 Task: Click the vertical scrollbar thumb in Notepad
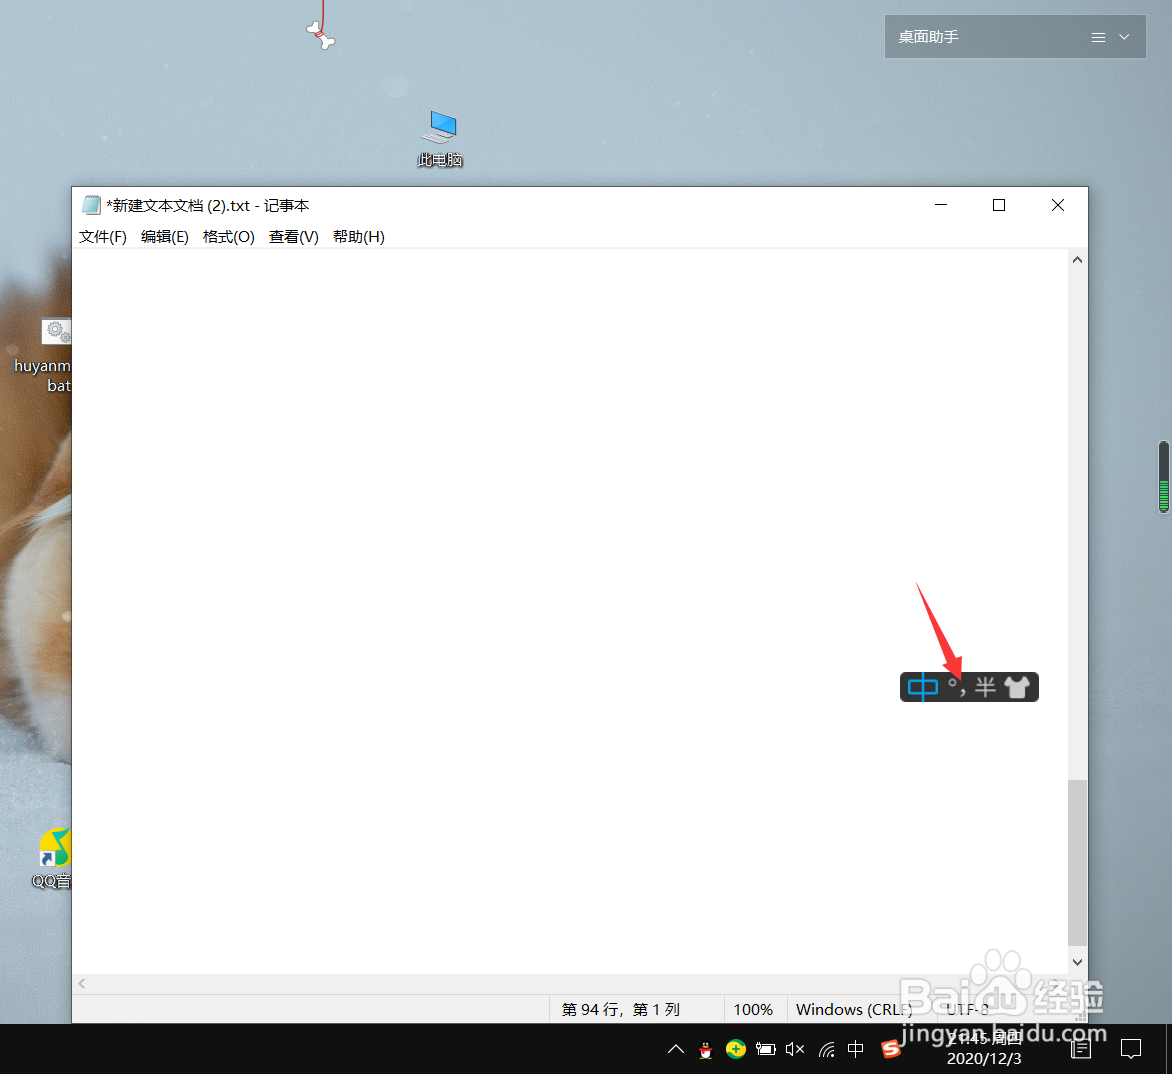coord(1077,862)
